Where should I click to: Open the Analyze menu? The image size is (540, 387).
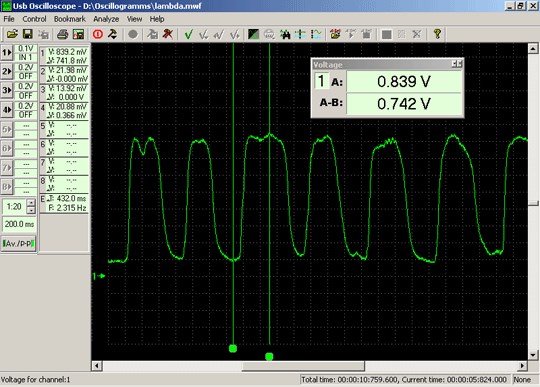106,19
